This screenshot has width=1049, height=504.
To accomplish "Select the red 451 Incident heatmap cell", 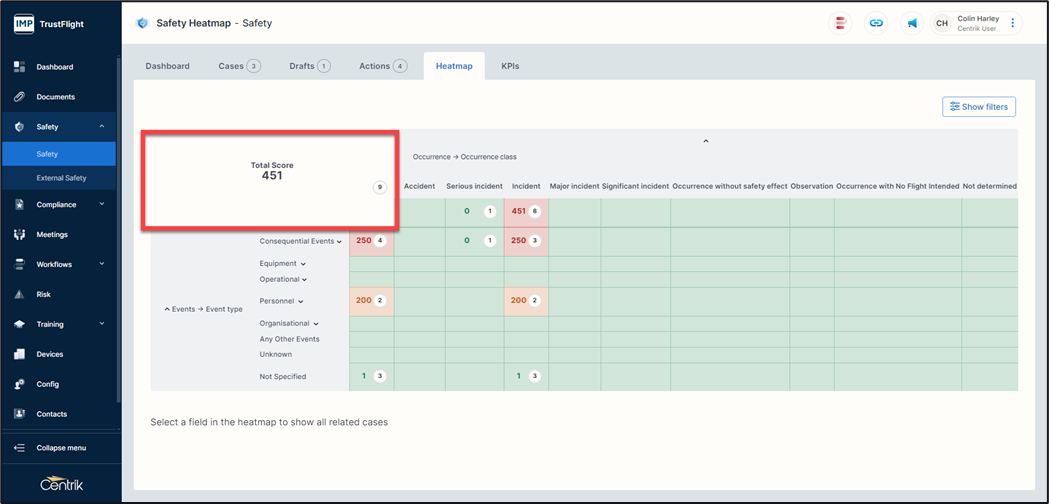I will (525, 212).
